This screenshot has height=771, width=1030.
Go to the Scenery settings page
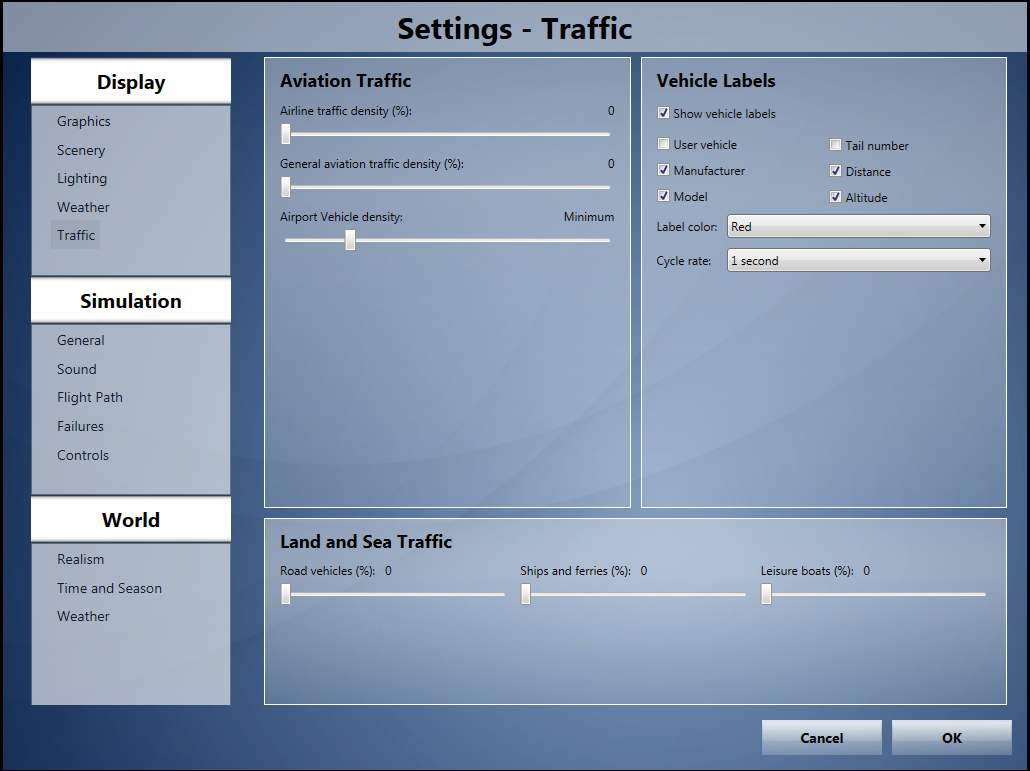pyautogui.click(x=81, y=151)
